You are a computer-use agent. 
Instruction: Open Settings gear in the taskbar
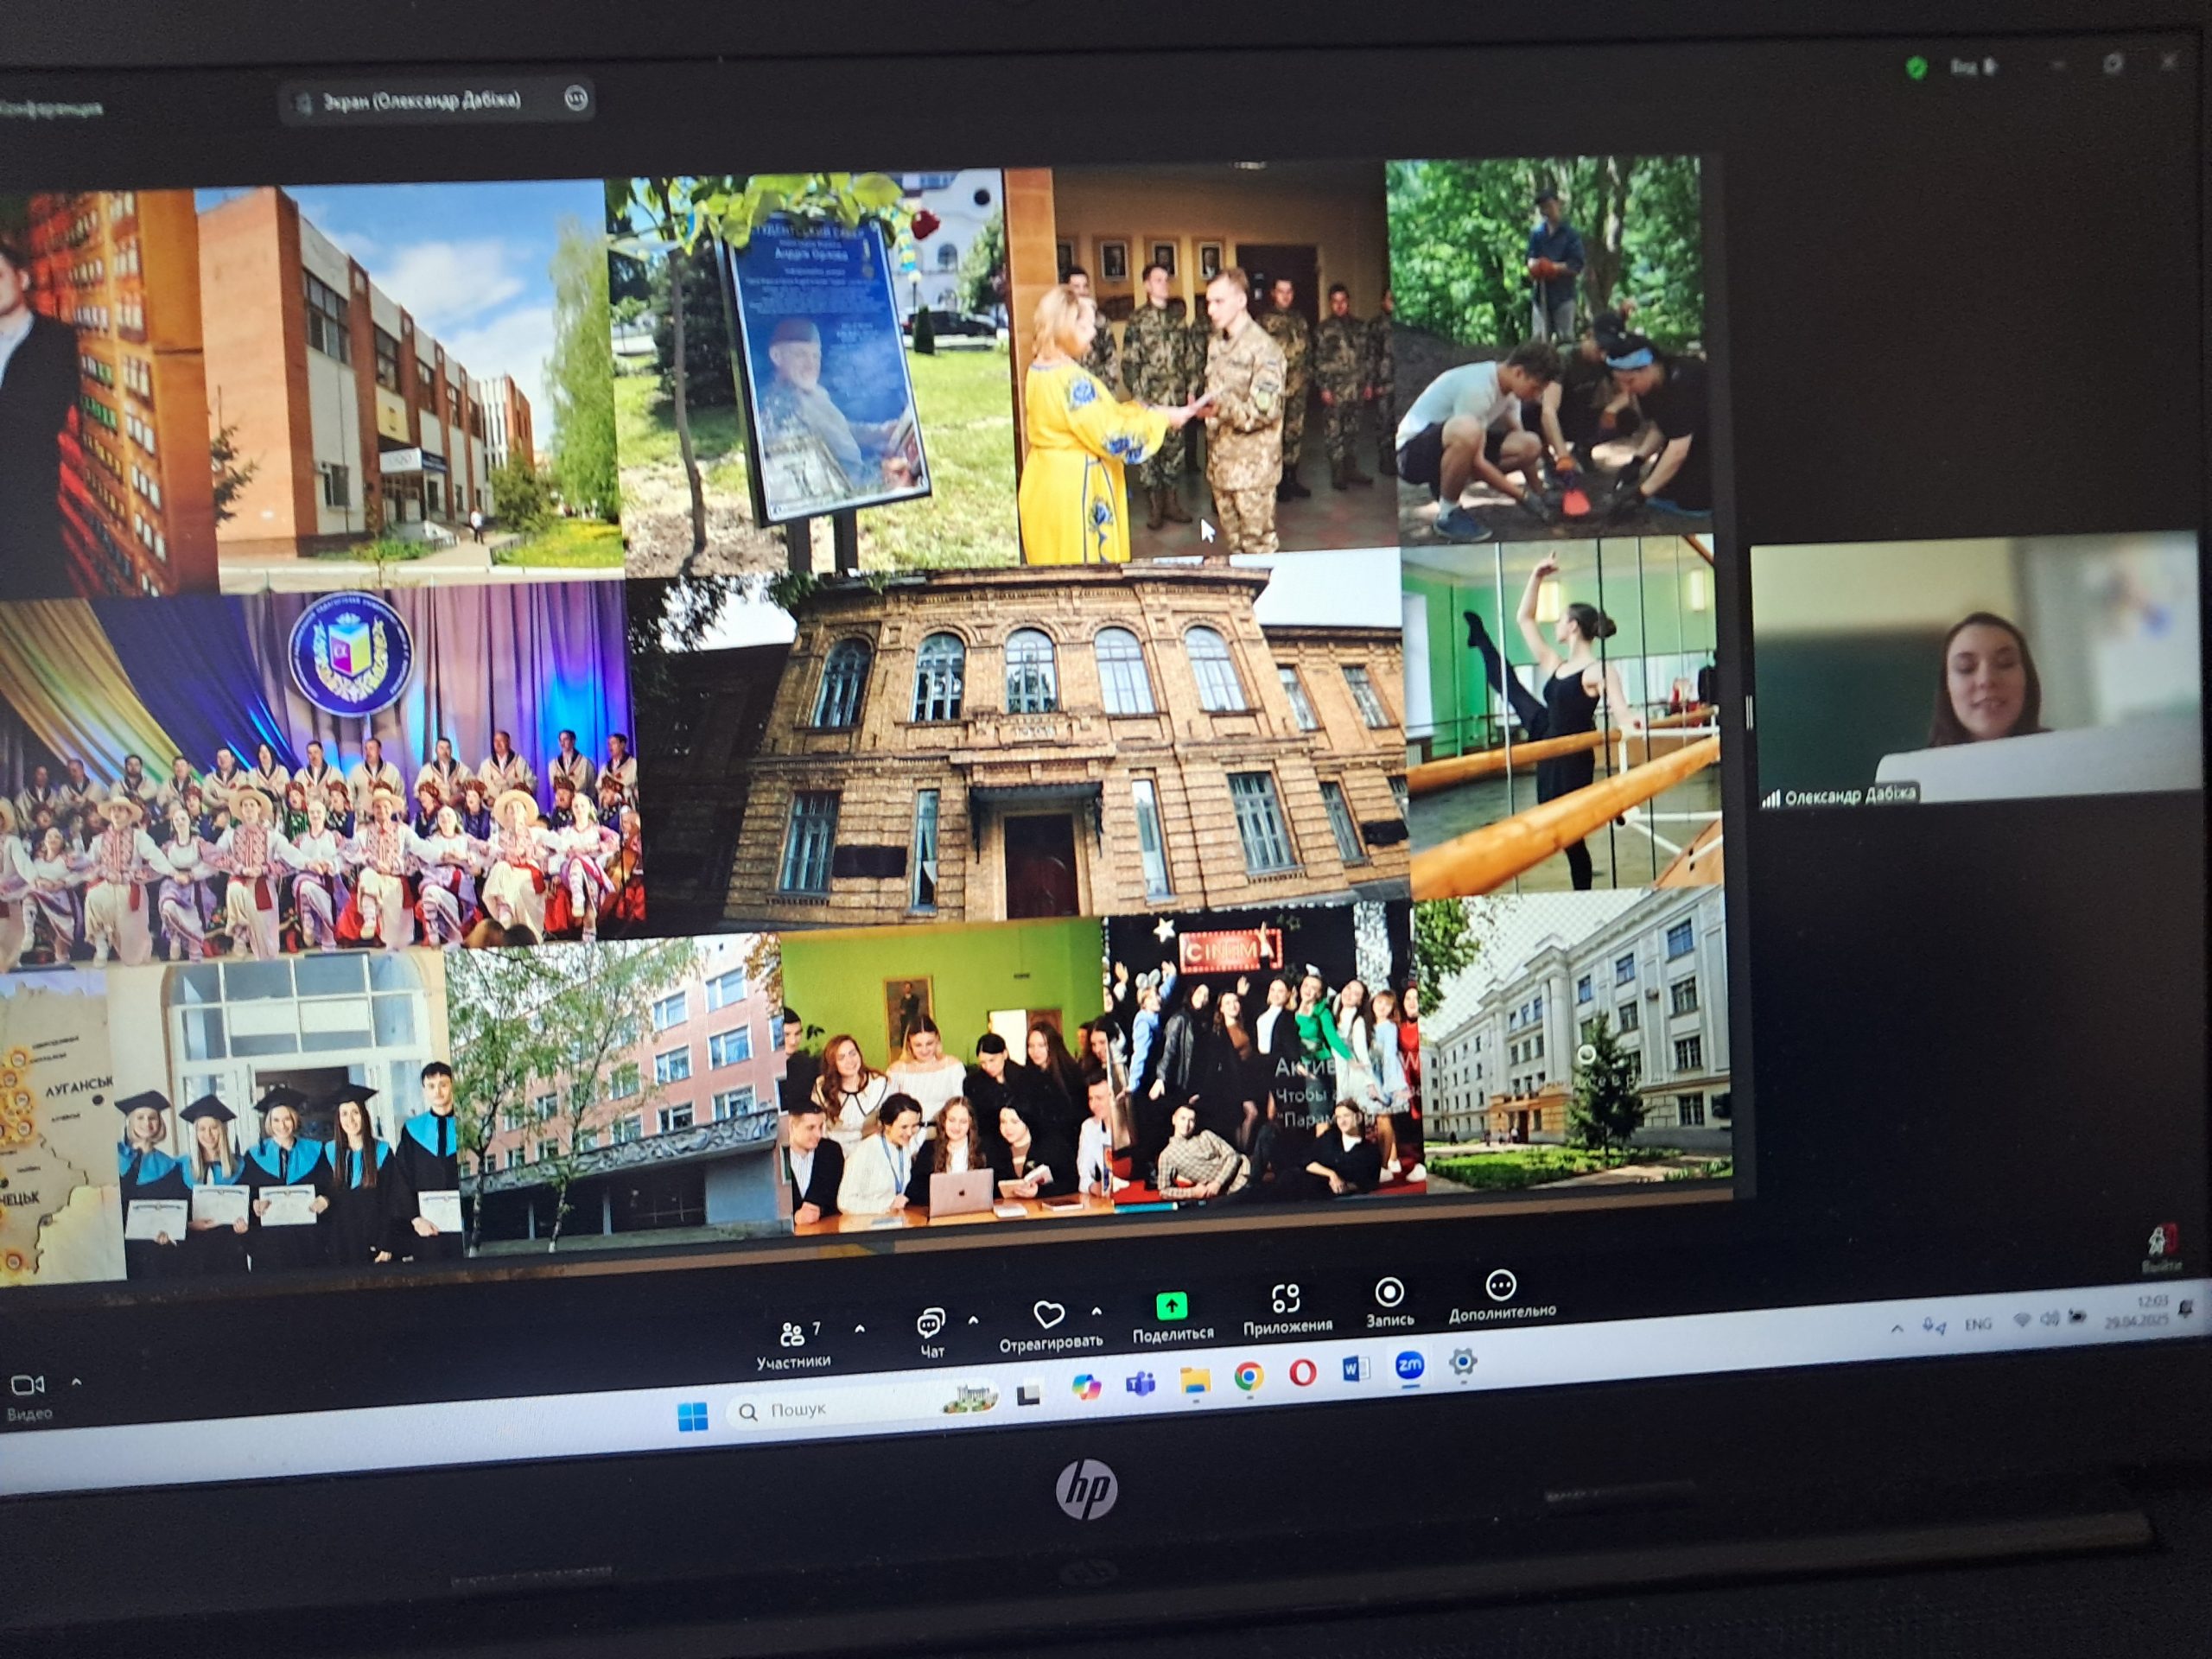click(x=1462, y=1362)
